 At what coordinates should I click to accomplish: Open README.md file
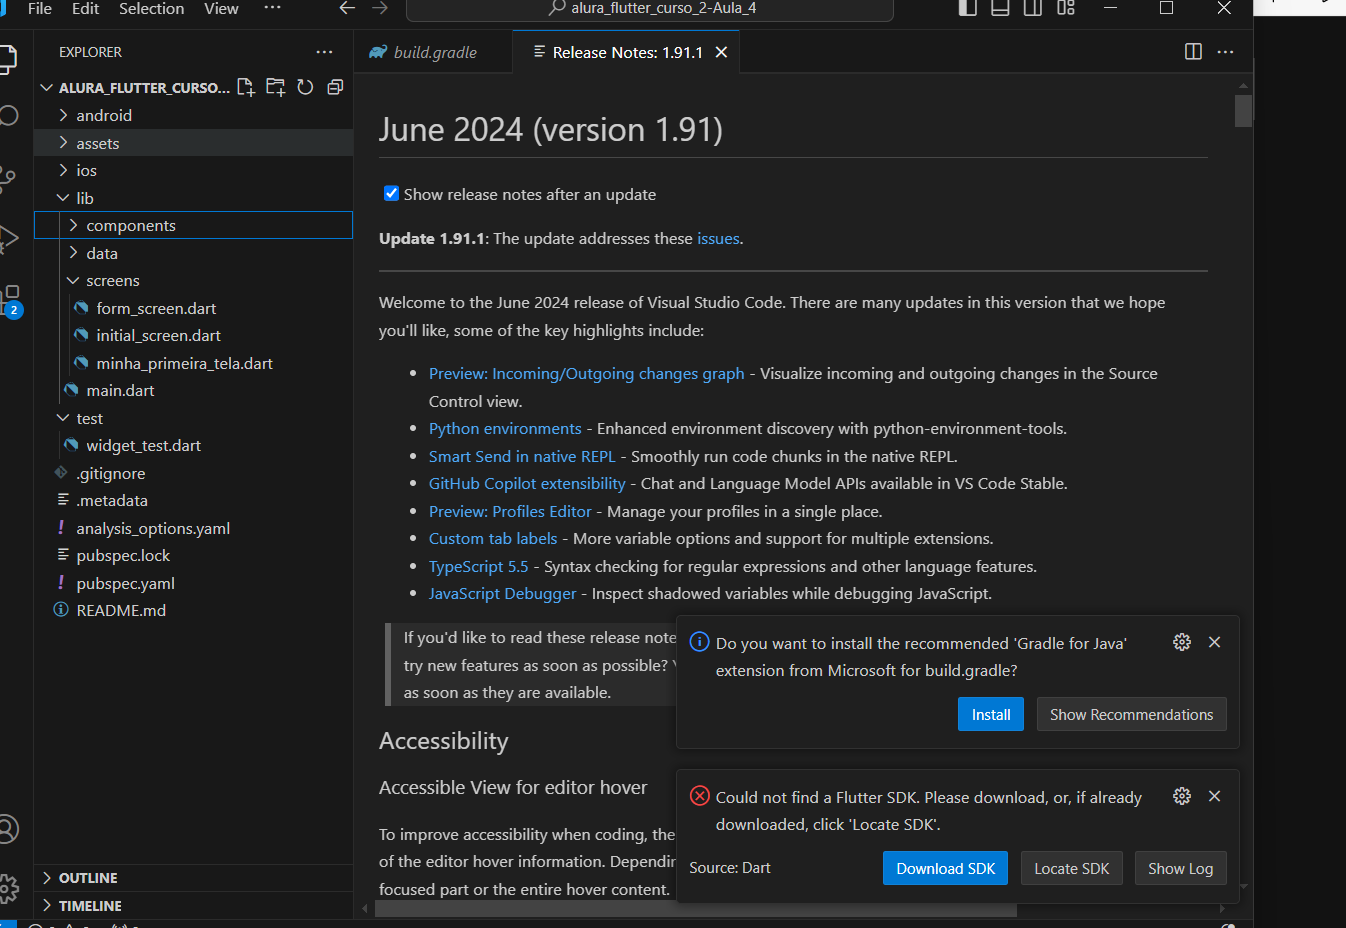(193, 610)
